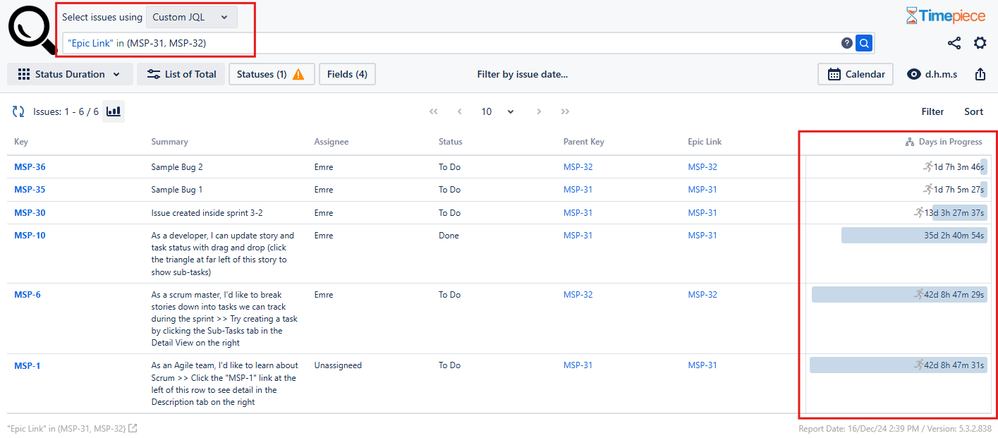
Task: Open Parent Key MSP-32 in MSP-36 row
Action: point(578,167)
